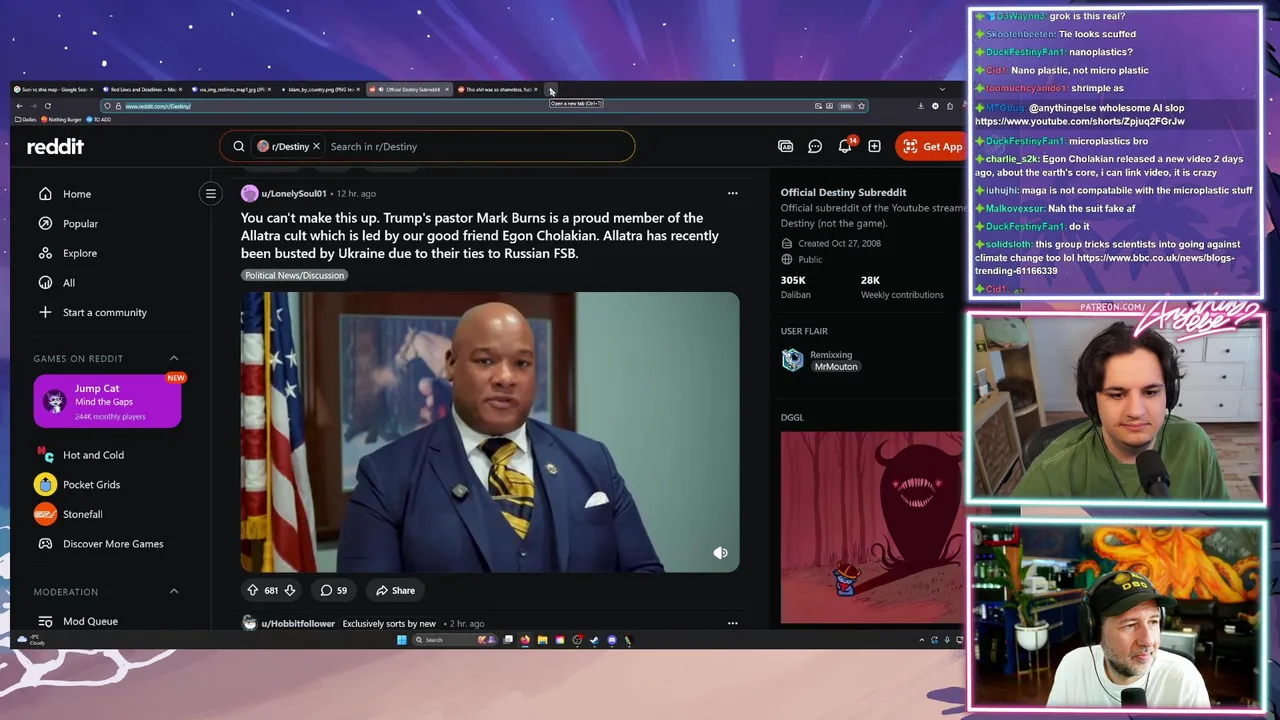
Task: Click the search magnifier icon
Action: point(238,146)
